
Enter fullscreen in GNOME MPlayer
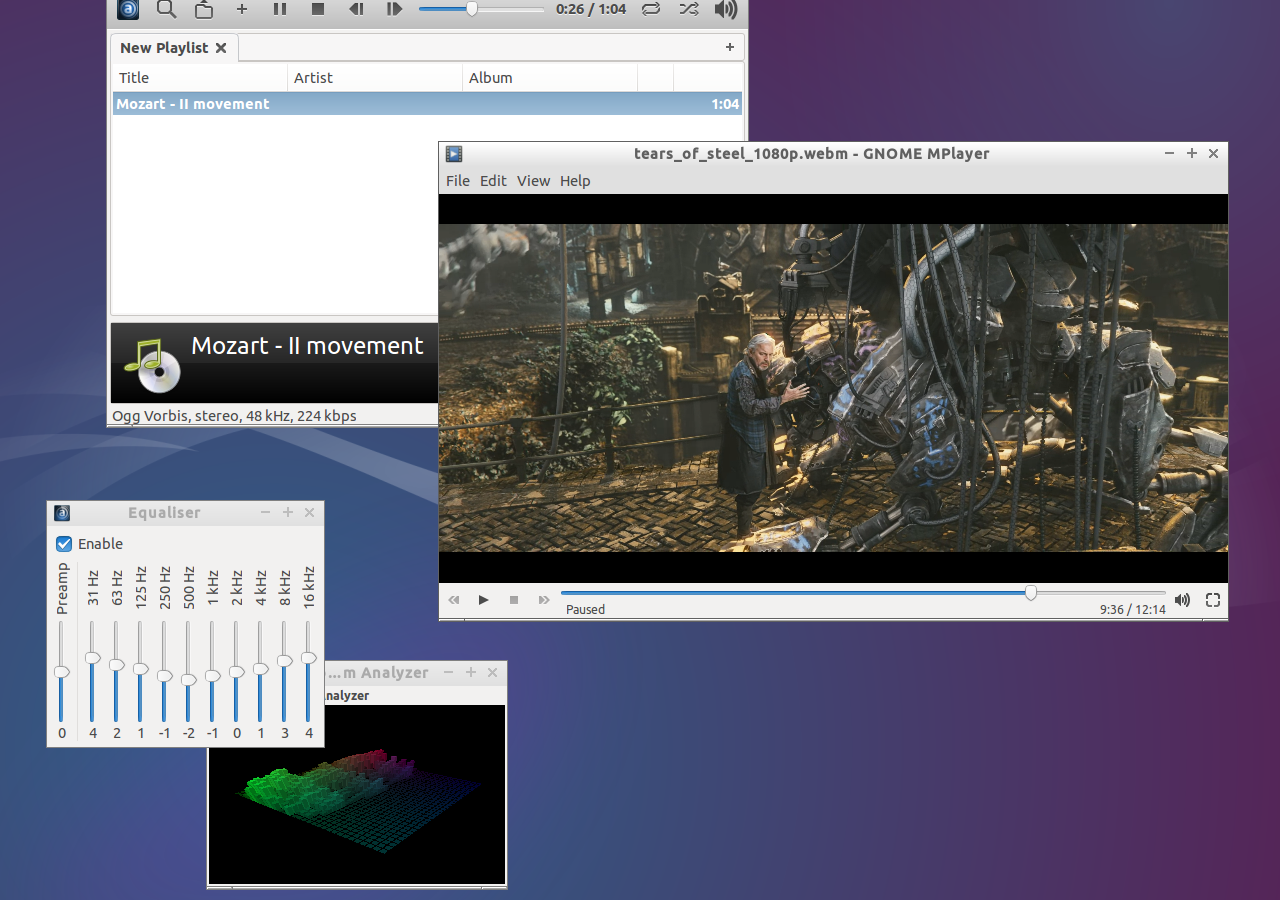1213,600
